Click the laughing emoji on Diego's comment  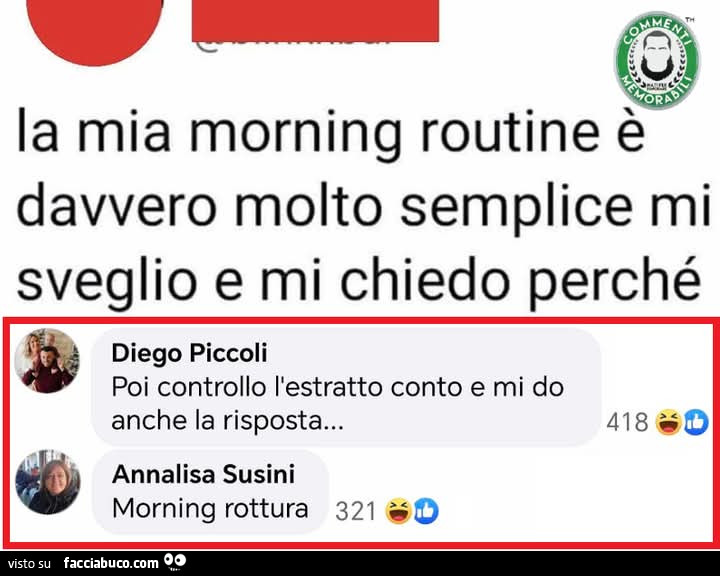tap(668, 422)
